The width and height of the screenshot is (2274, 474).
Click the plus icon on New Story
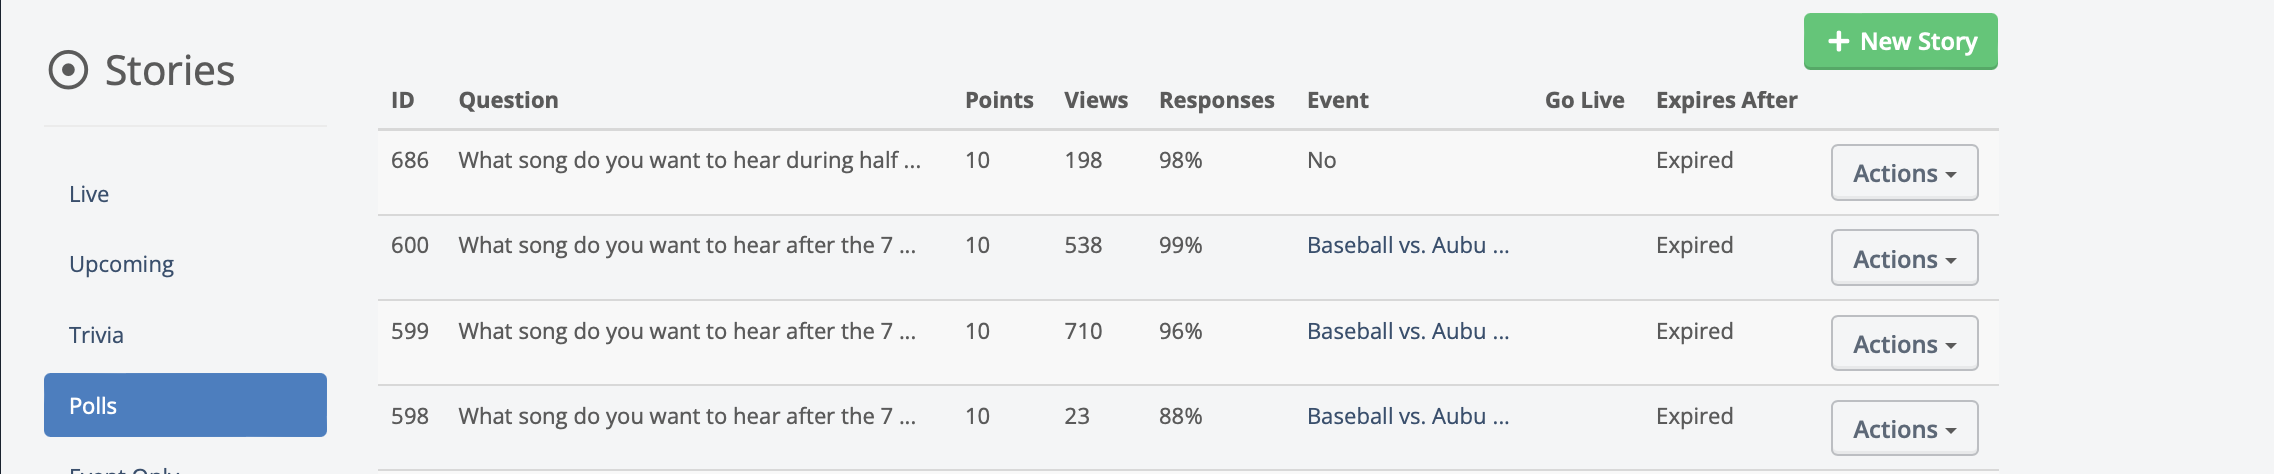(1838, 41)
